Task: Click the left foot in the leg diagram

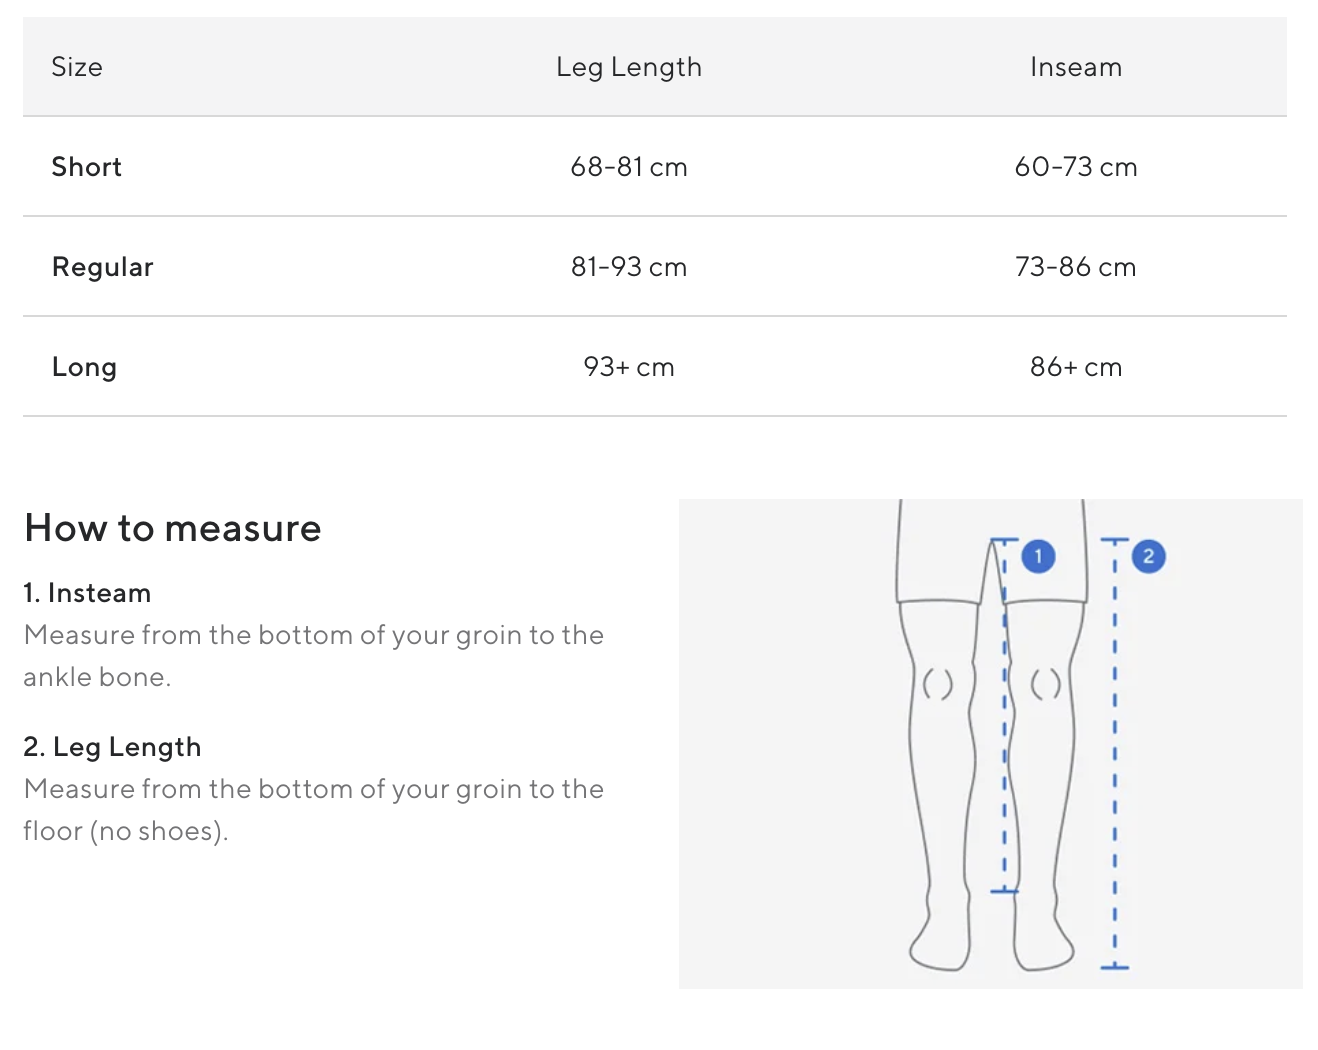Action: coord(941,940)
